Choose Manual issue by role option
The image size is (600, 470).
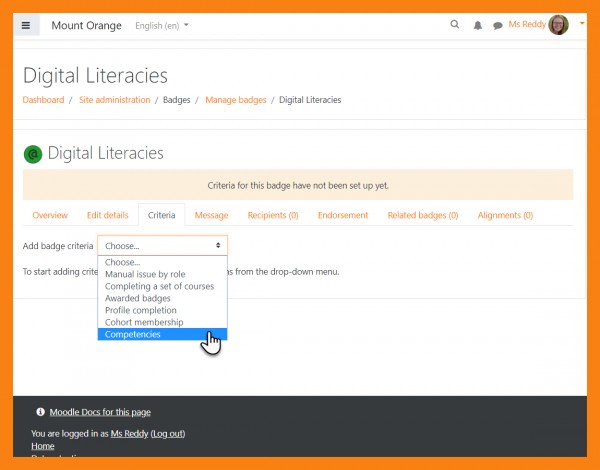point(145,274)
